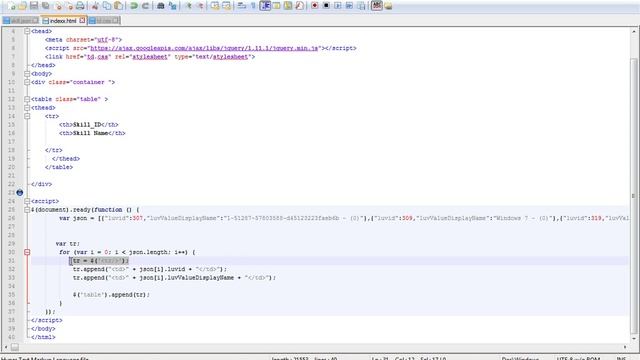This screenshot has height=360, width=640.
Task: Collapse the <table class="table"> fold marker
Action: click(x=27, y=99)
